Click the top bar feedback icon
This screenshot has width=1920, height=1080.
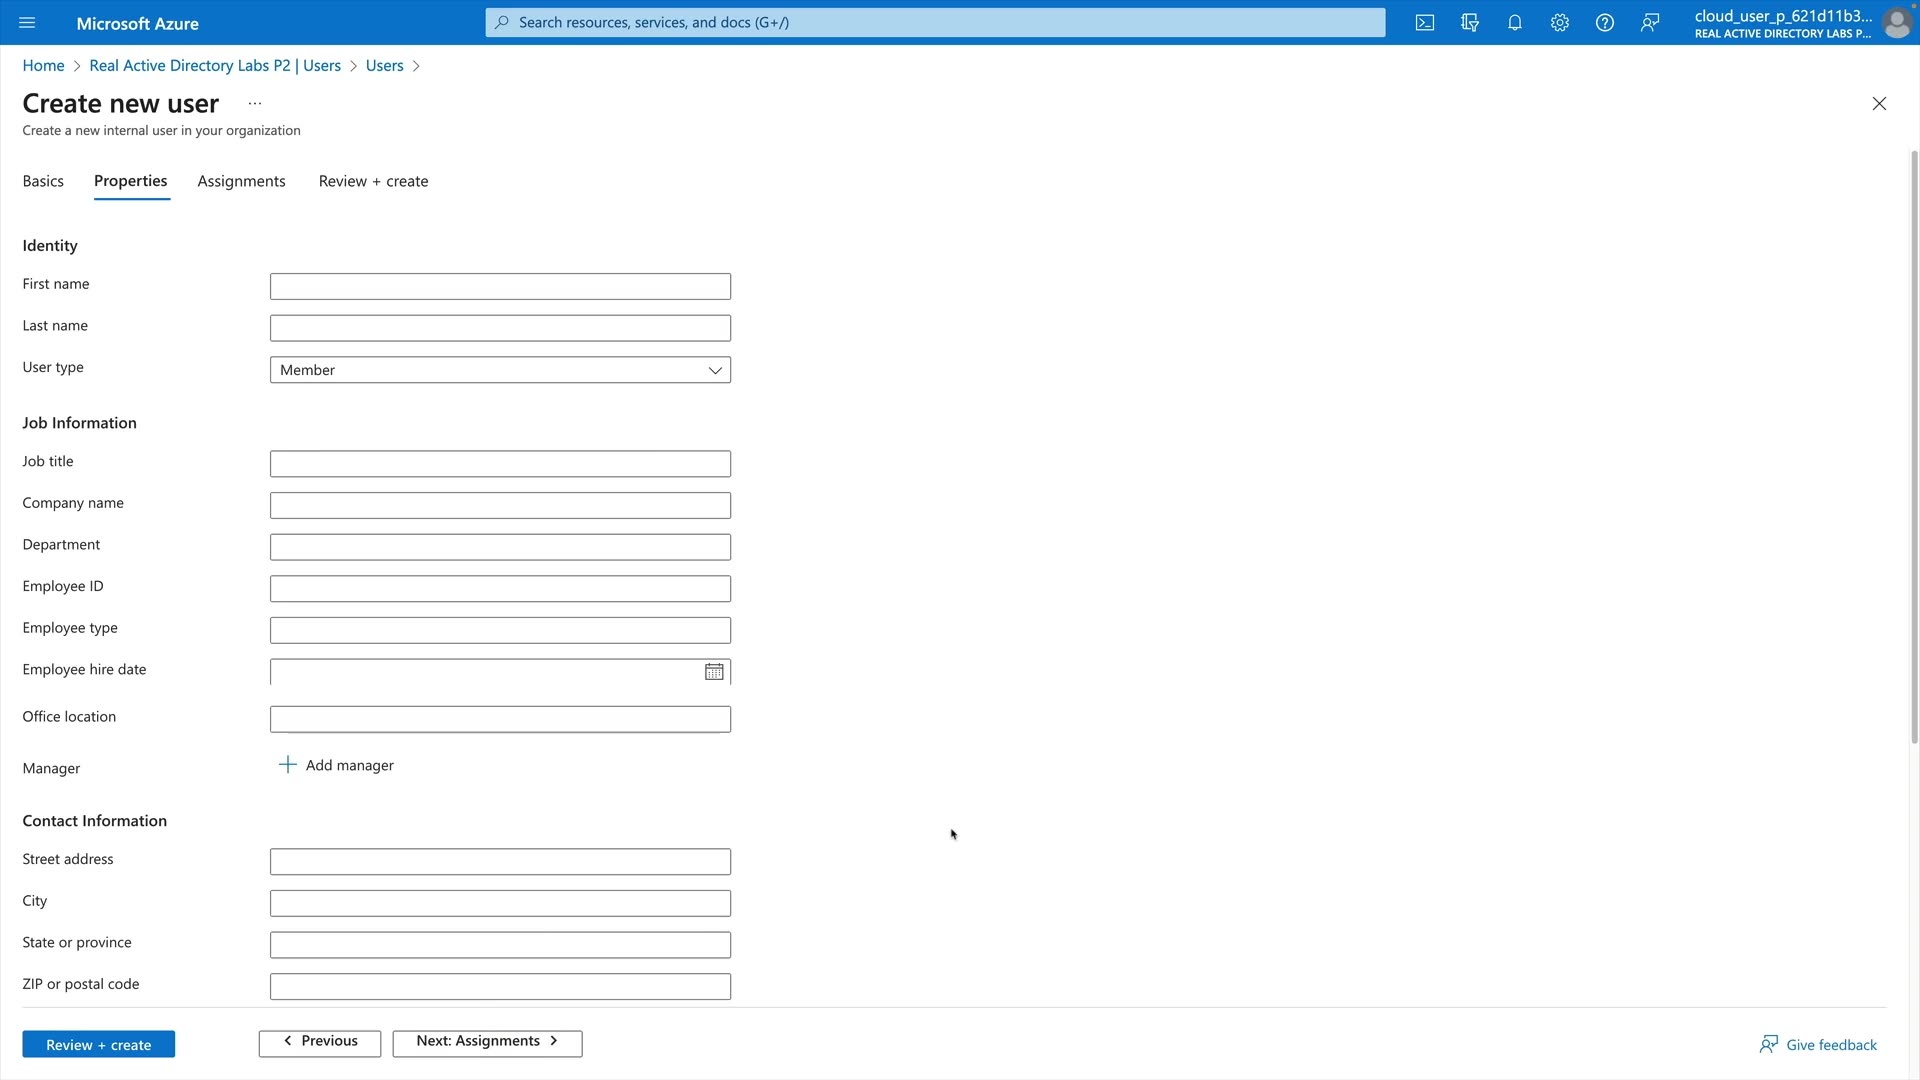coord(1650,23)
